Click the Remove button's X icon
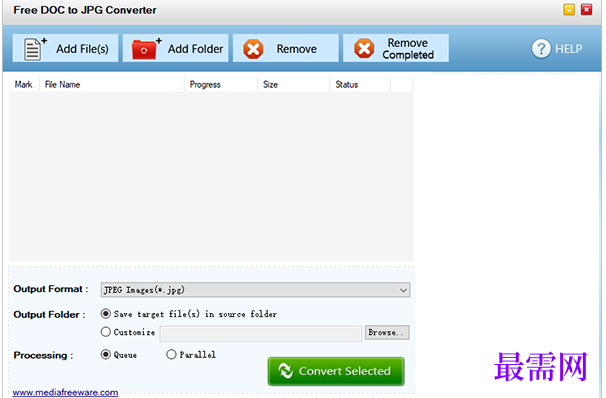The height and width of the screenshot is (398, 606). pyautogui.click(x=253, y=49)
